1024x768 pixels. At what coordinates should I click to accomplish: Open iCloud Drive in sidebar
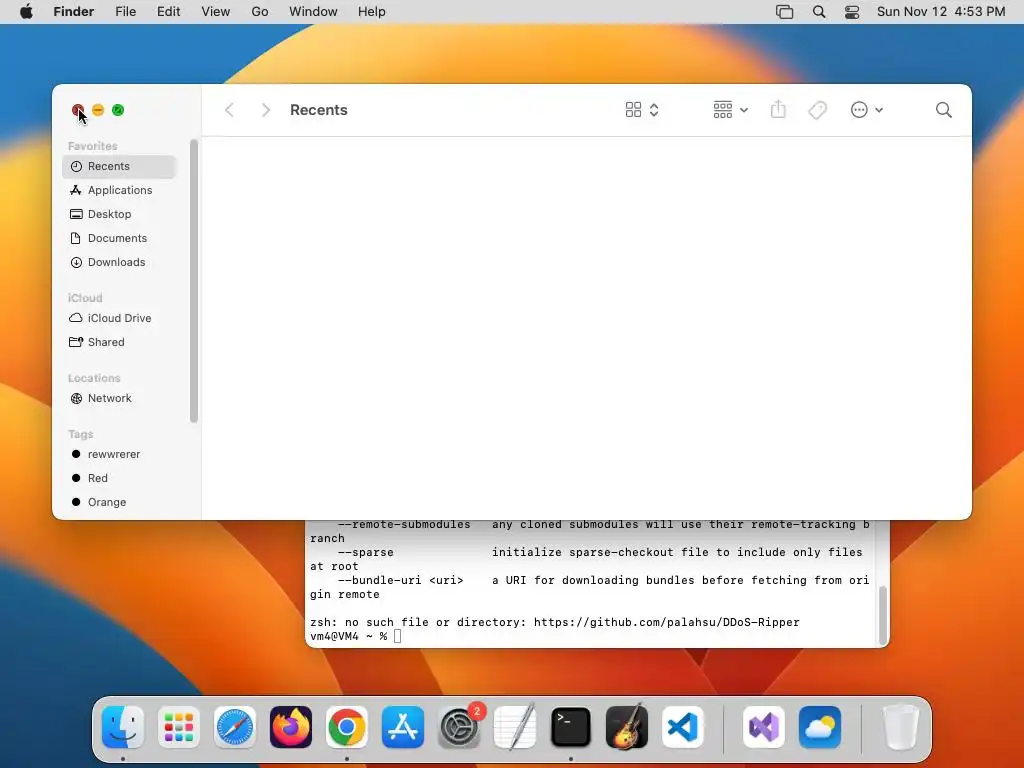[x=119, y=318]
